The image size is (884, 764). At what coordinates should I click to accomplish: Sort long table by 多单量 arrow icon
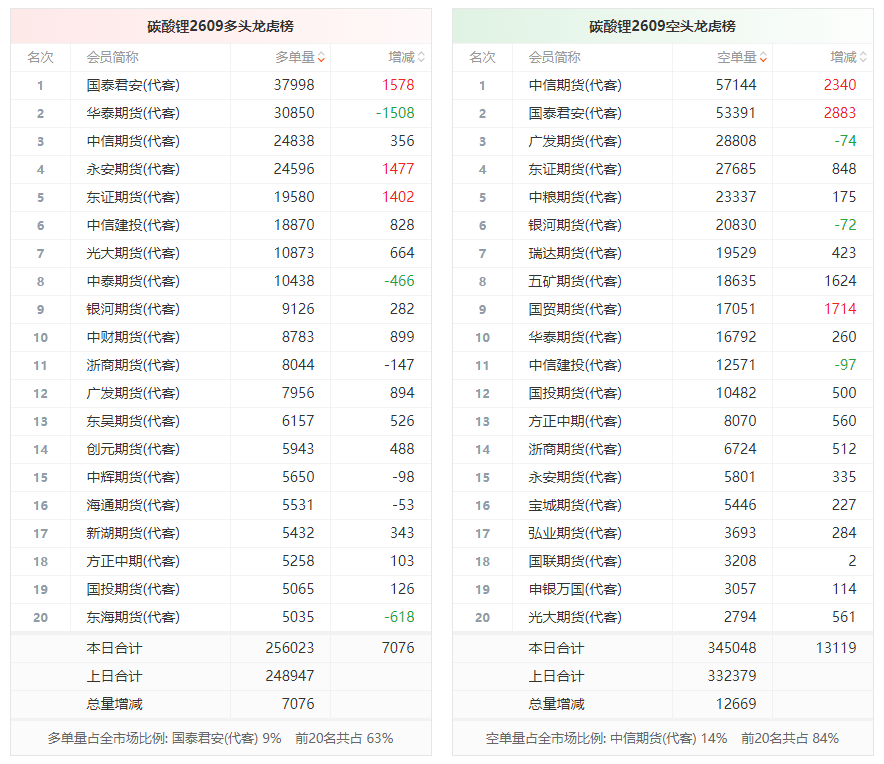coord(321,58)
